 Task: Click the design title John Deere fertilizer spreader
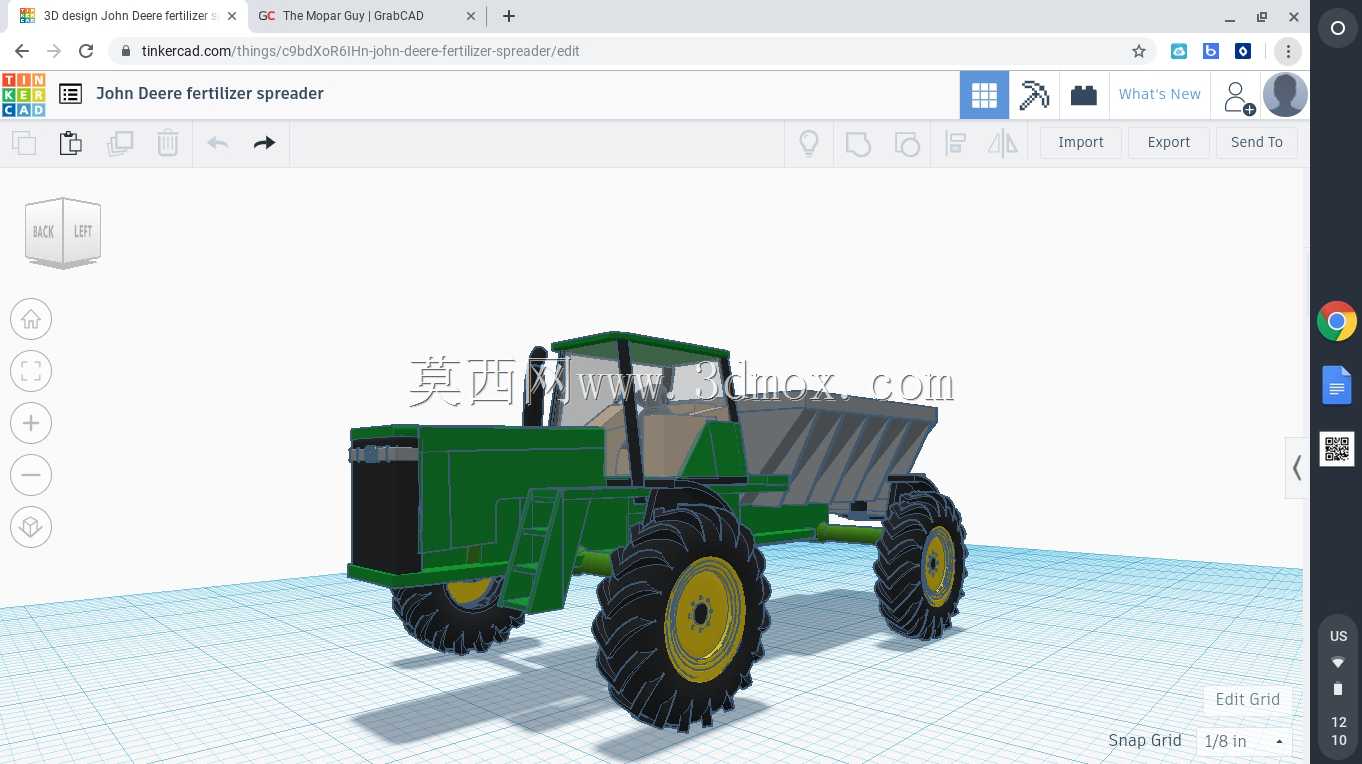click(x=210, y=93)
